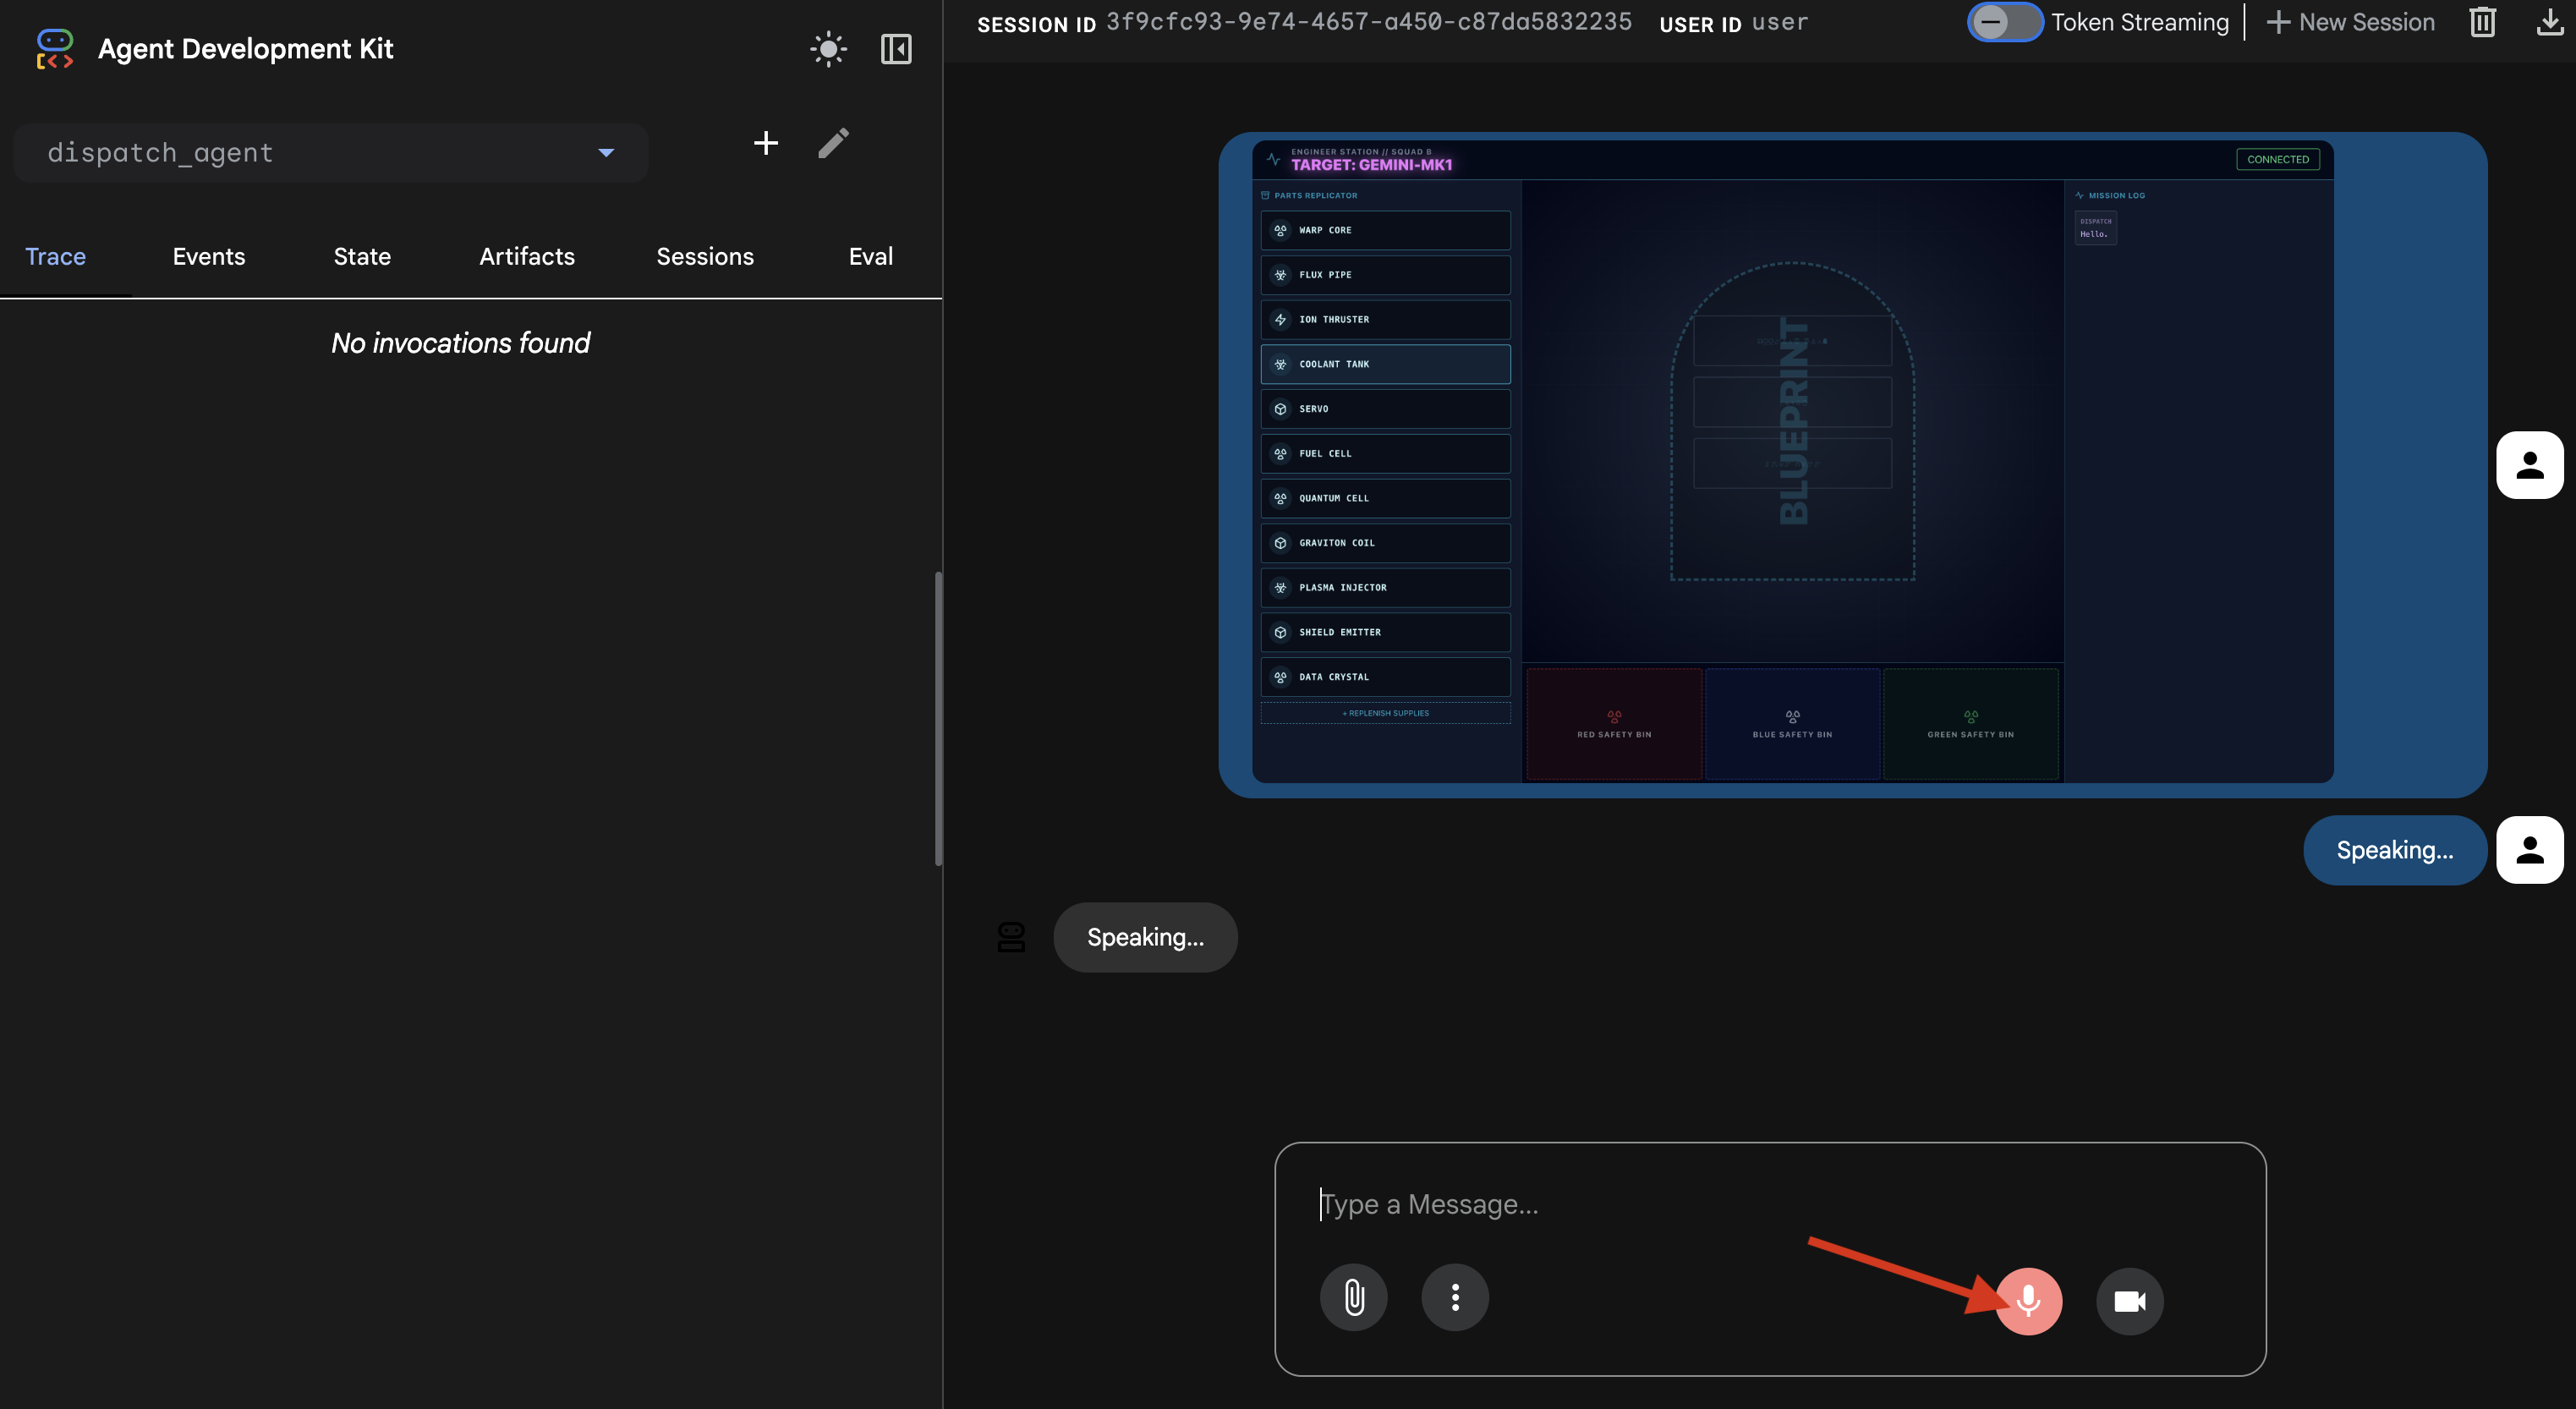
Task: Open the Artifacts tab
Action: [527, 257]
